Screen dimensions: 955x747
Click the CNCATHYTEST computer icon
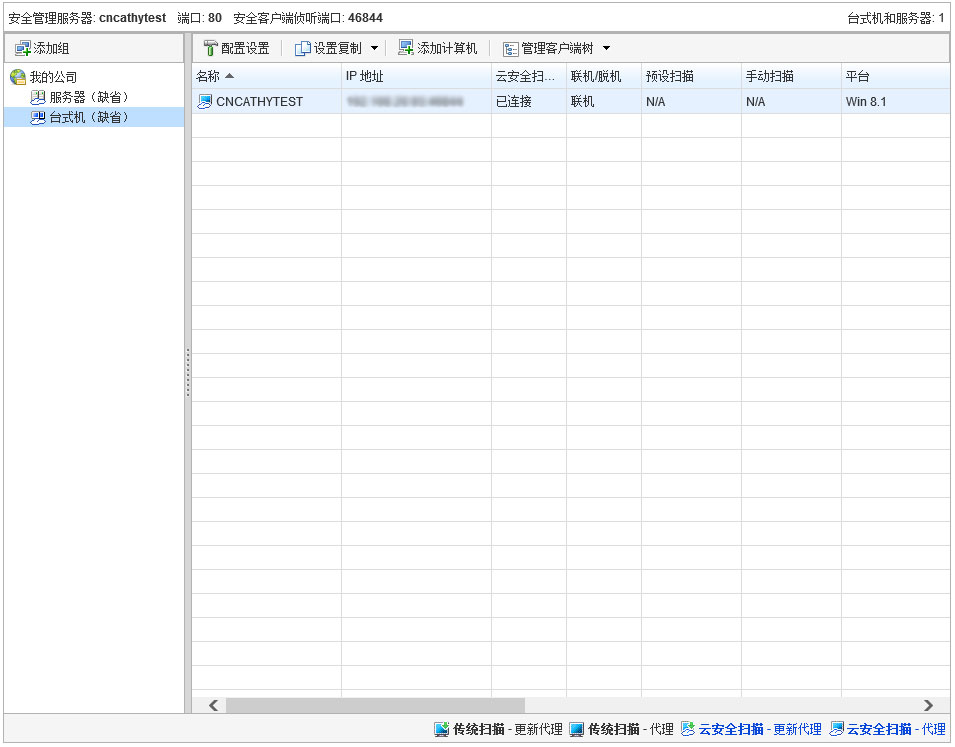click(205, 102)
